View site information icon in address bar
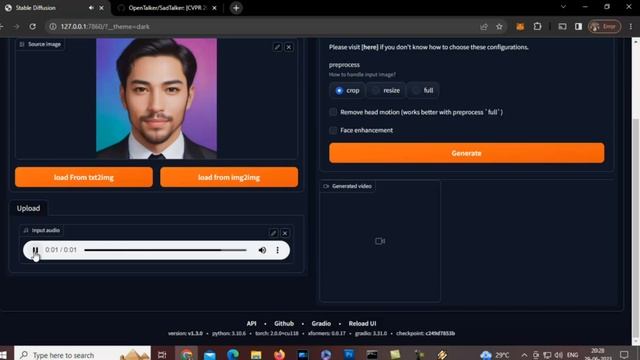 pos(53,27)
